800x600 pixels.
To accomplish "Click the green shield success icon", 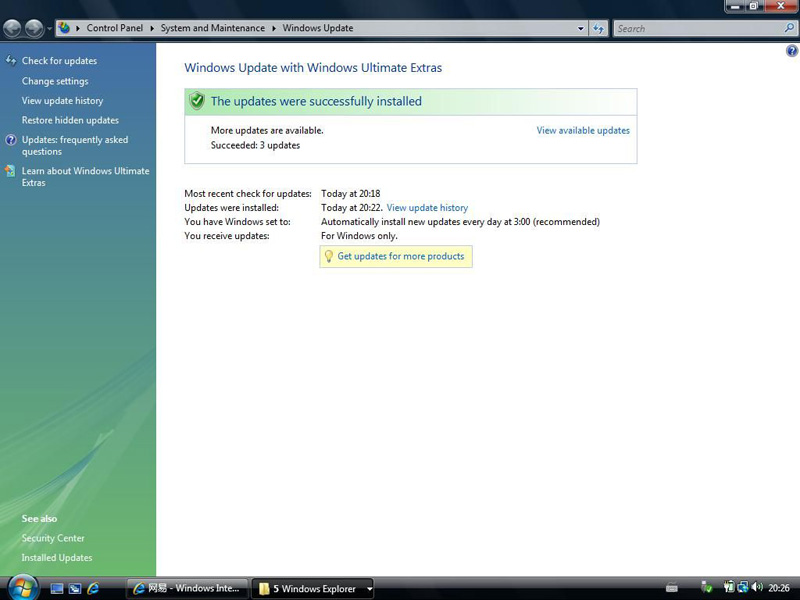I will point(196,101).
